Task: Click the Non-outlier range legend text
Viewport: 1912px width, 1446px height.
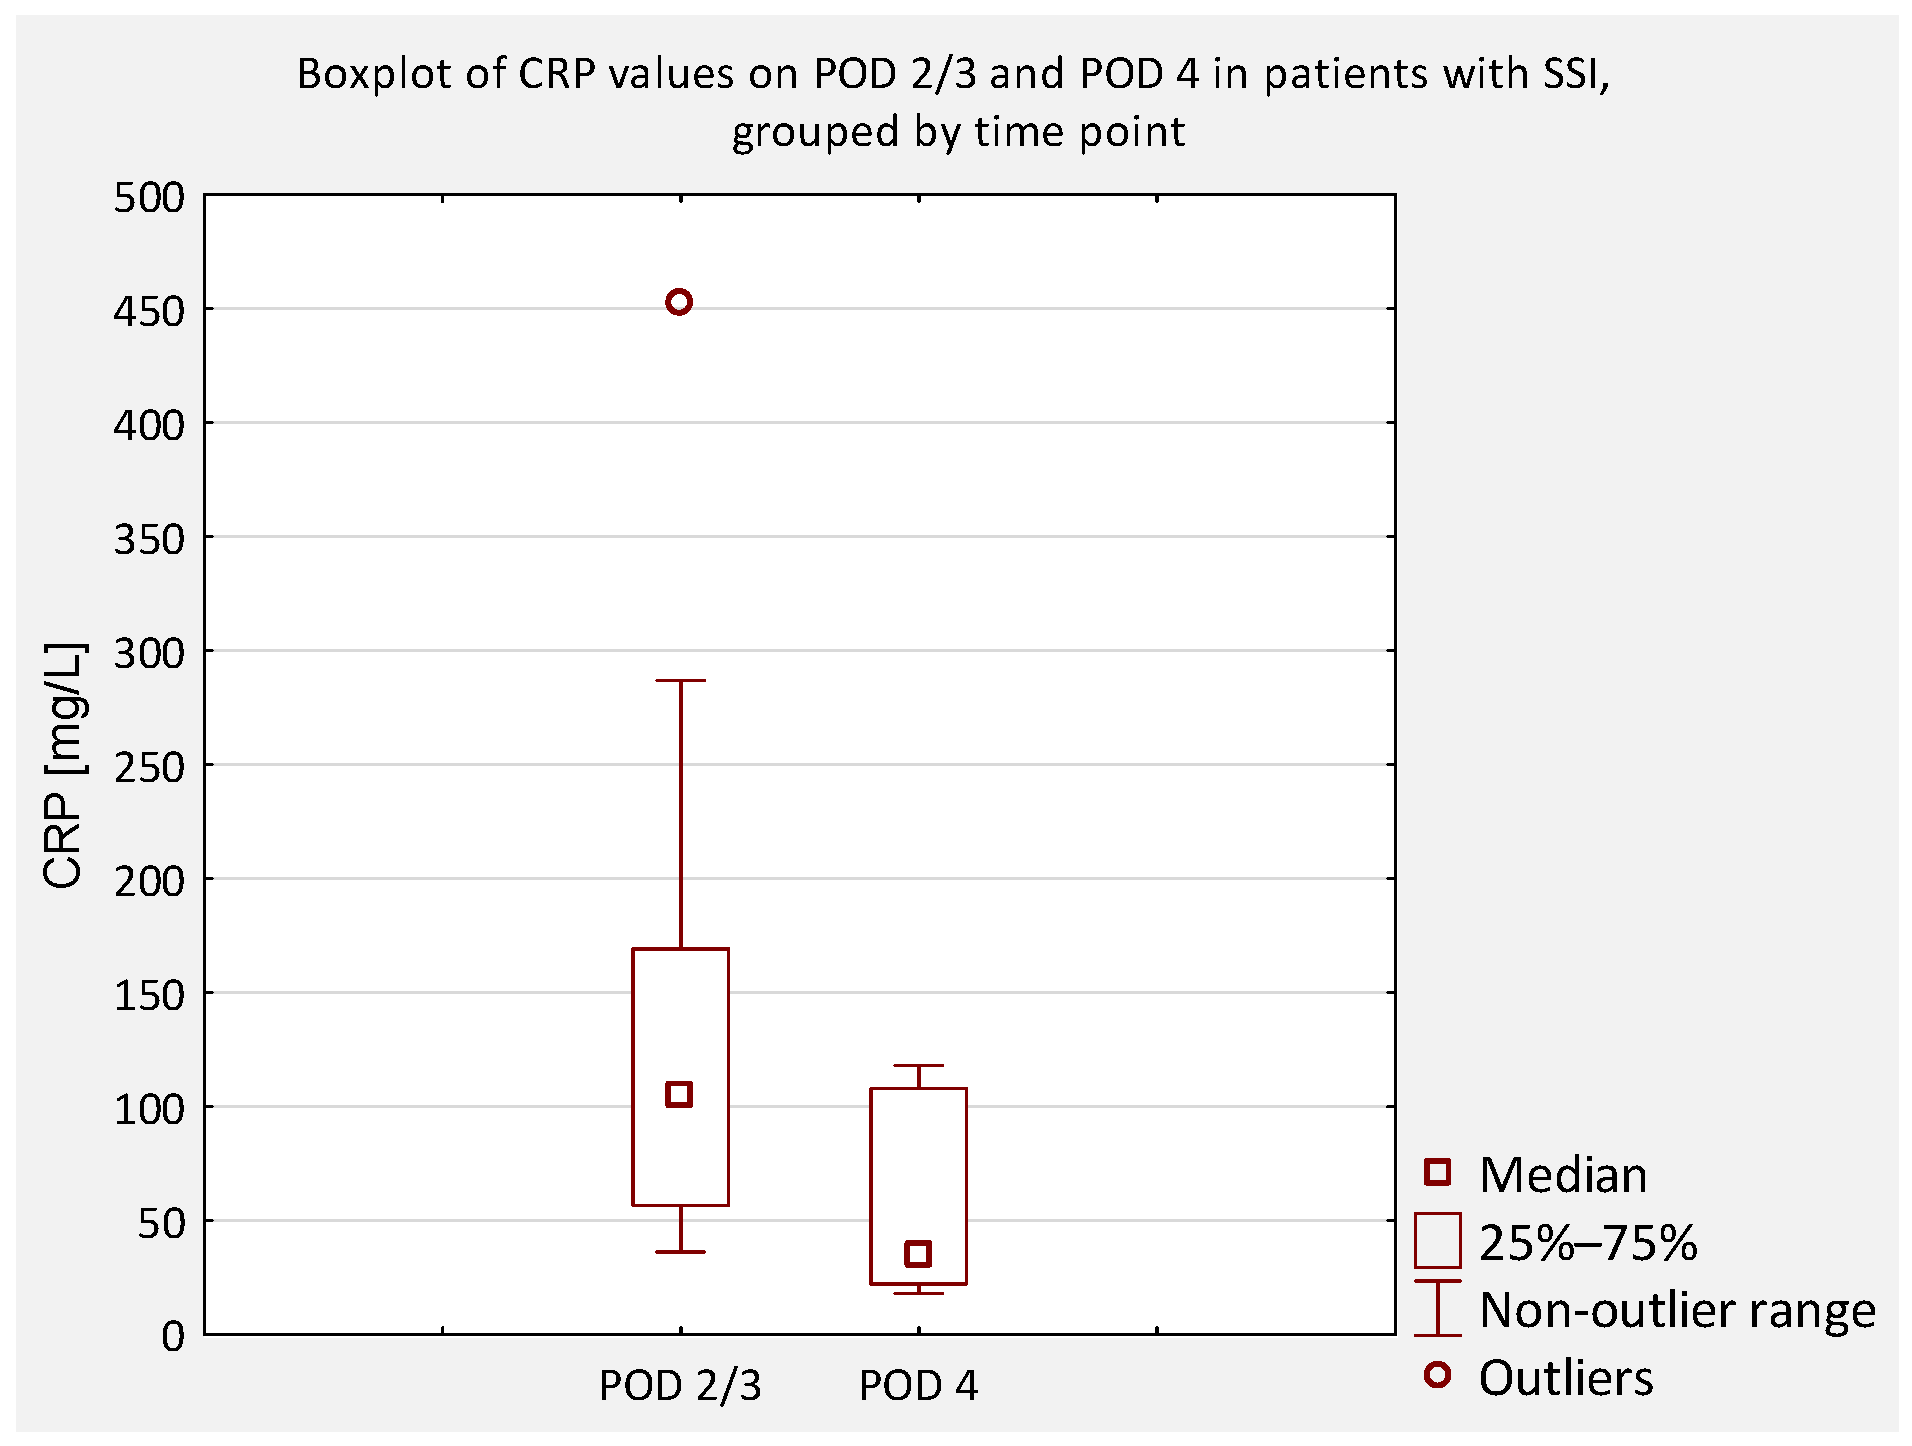Action: click(1677, 1310)
